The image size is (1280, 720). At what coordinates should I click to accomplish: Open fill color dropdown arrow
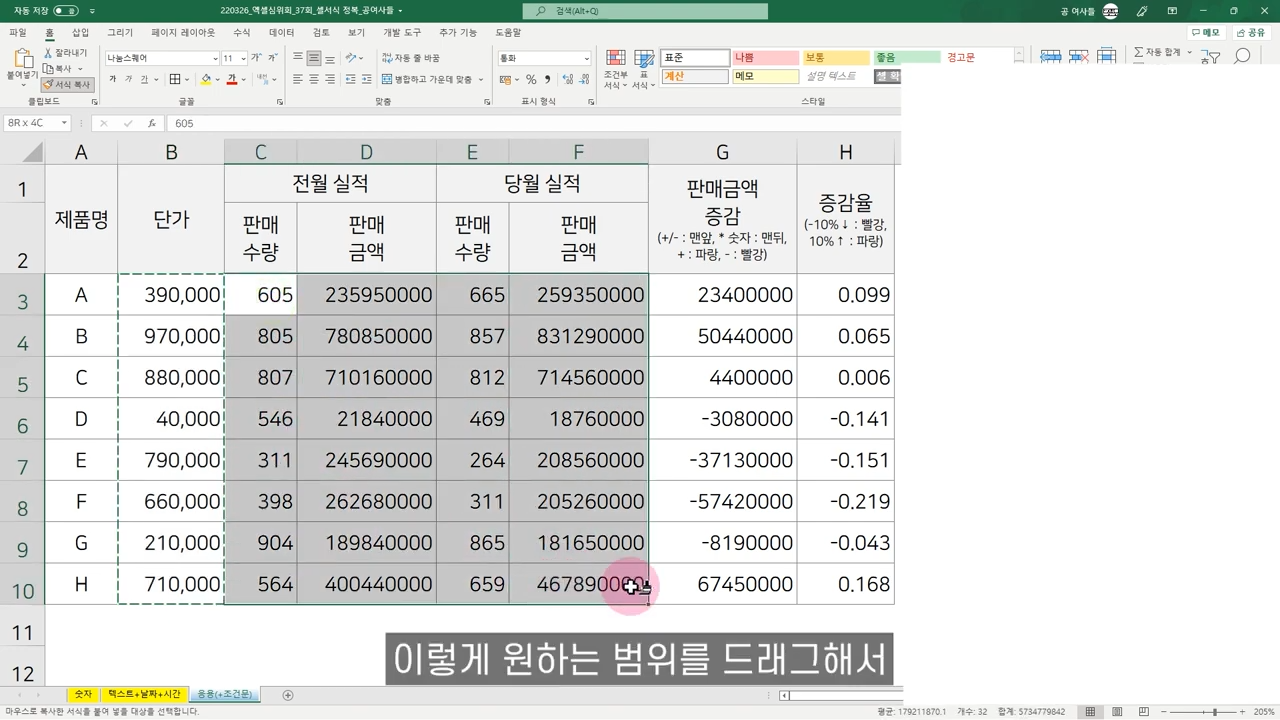coord(217,79)
